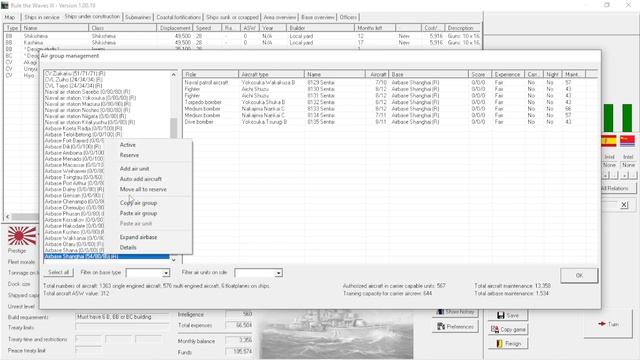Switch to Ships in service tab
Screen dimensions: 640x360
pyautogui.click(x=42, y=17)
